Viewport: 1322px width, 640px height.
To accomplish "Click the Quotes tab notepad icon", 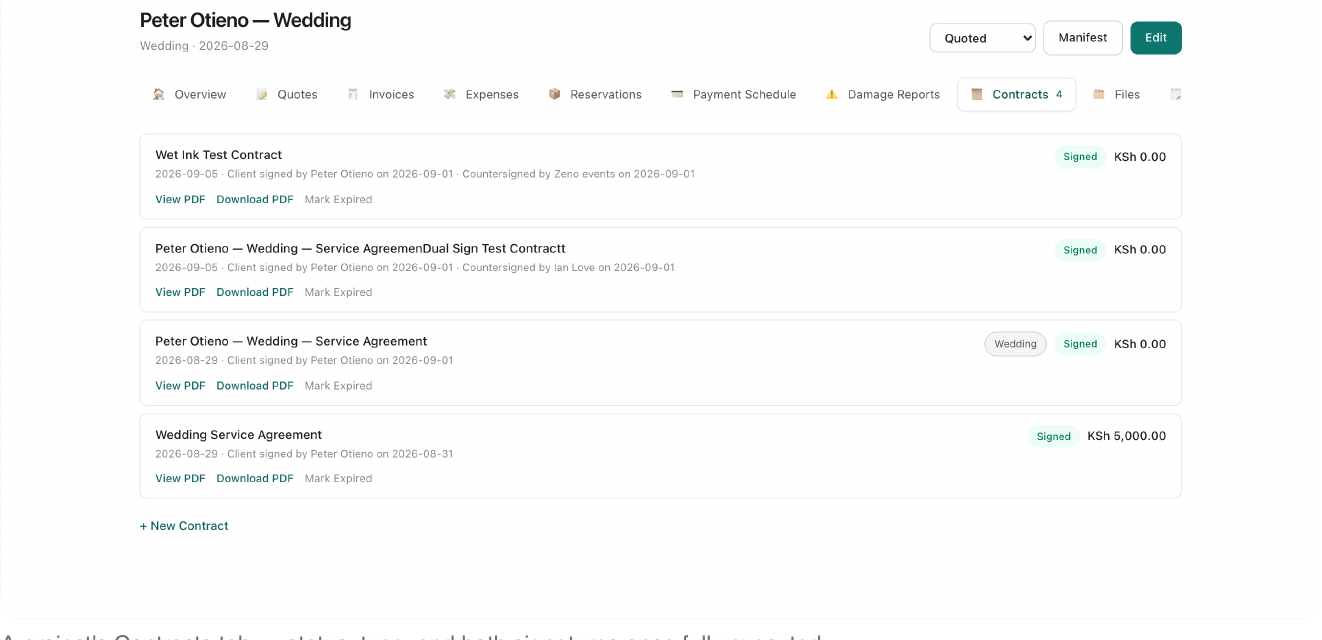I will (262, 94).
